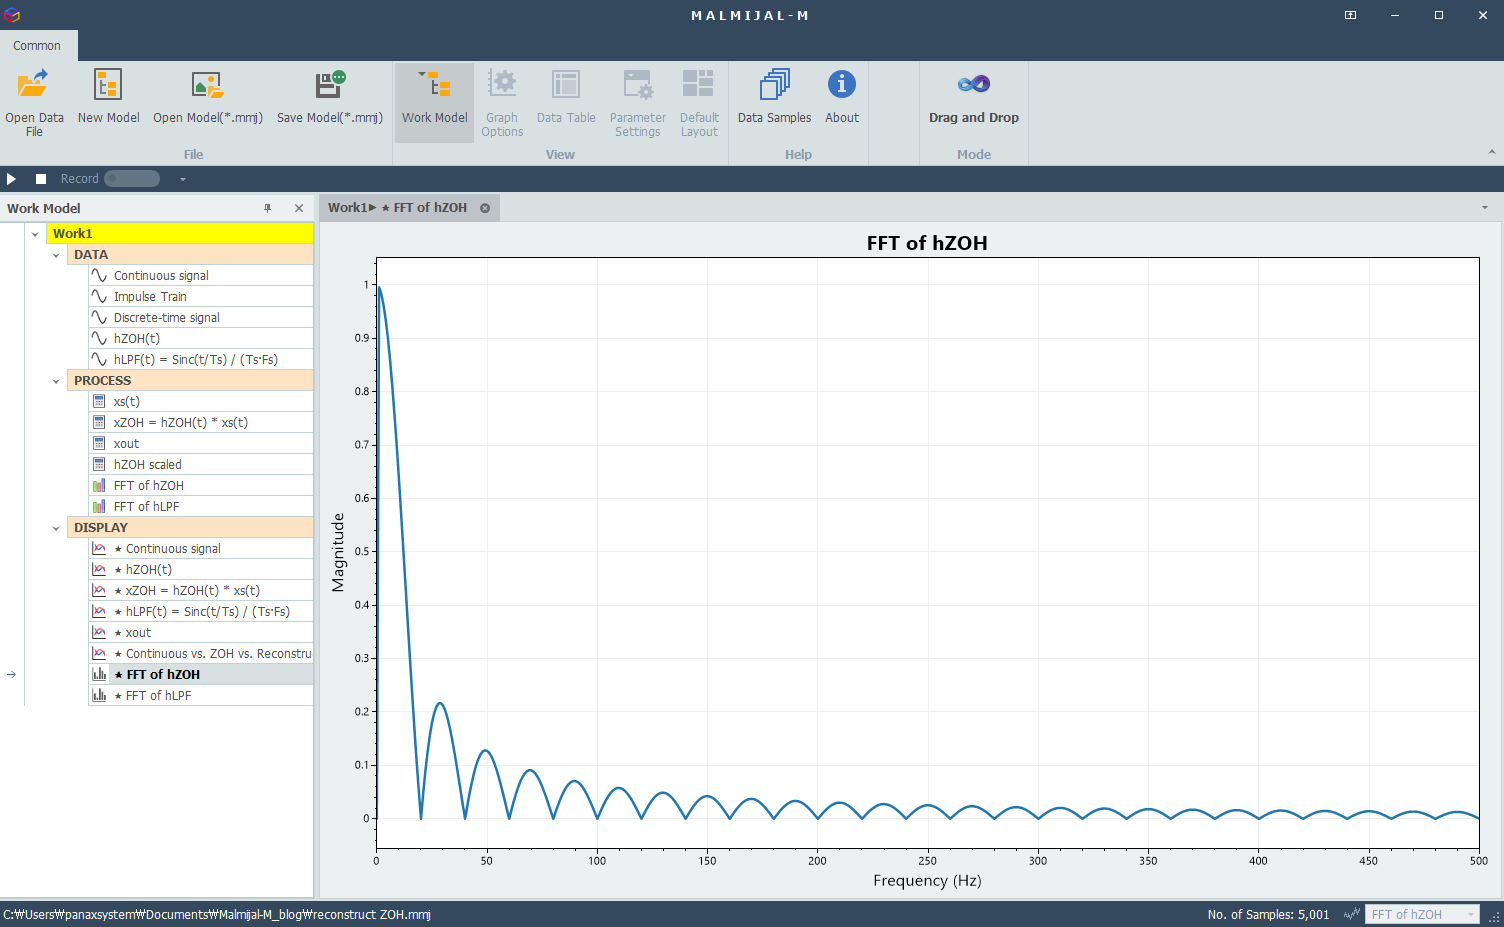Select xZOH = hZOH(t) * xs(t) process

[x=200, y=423]
